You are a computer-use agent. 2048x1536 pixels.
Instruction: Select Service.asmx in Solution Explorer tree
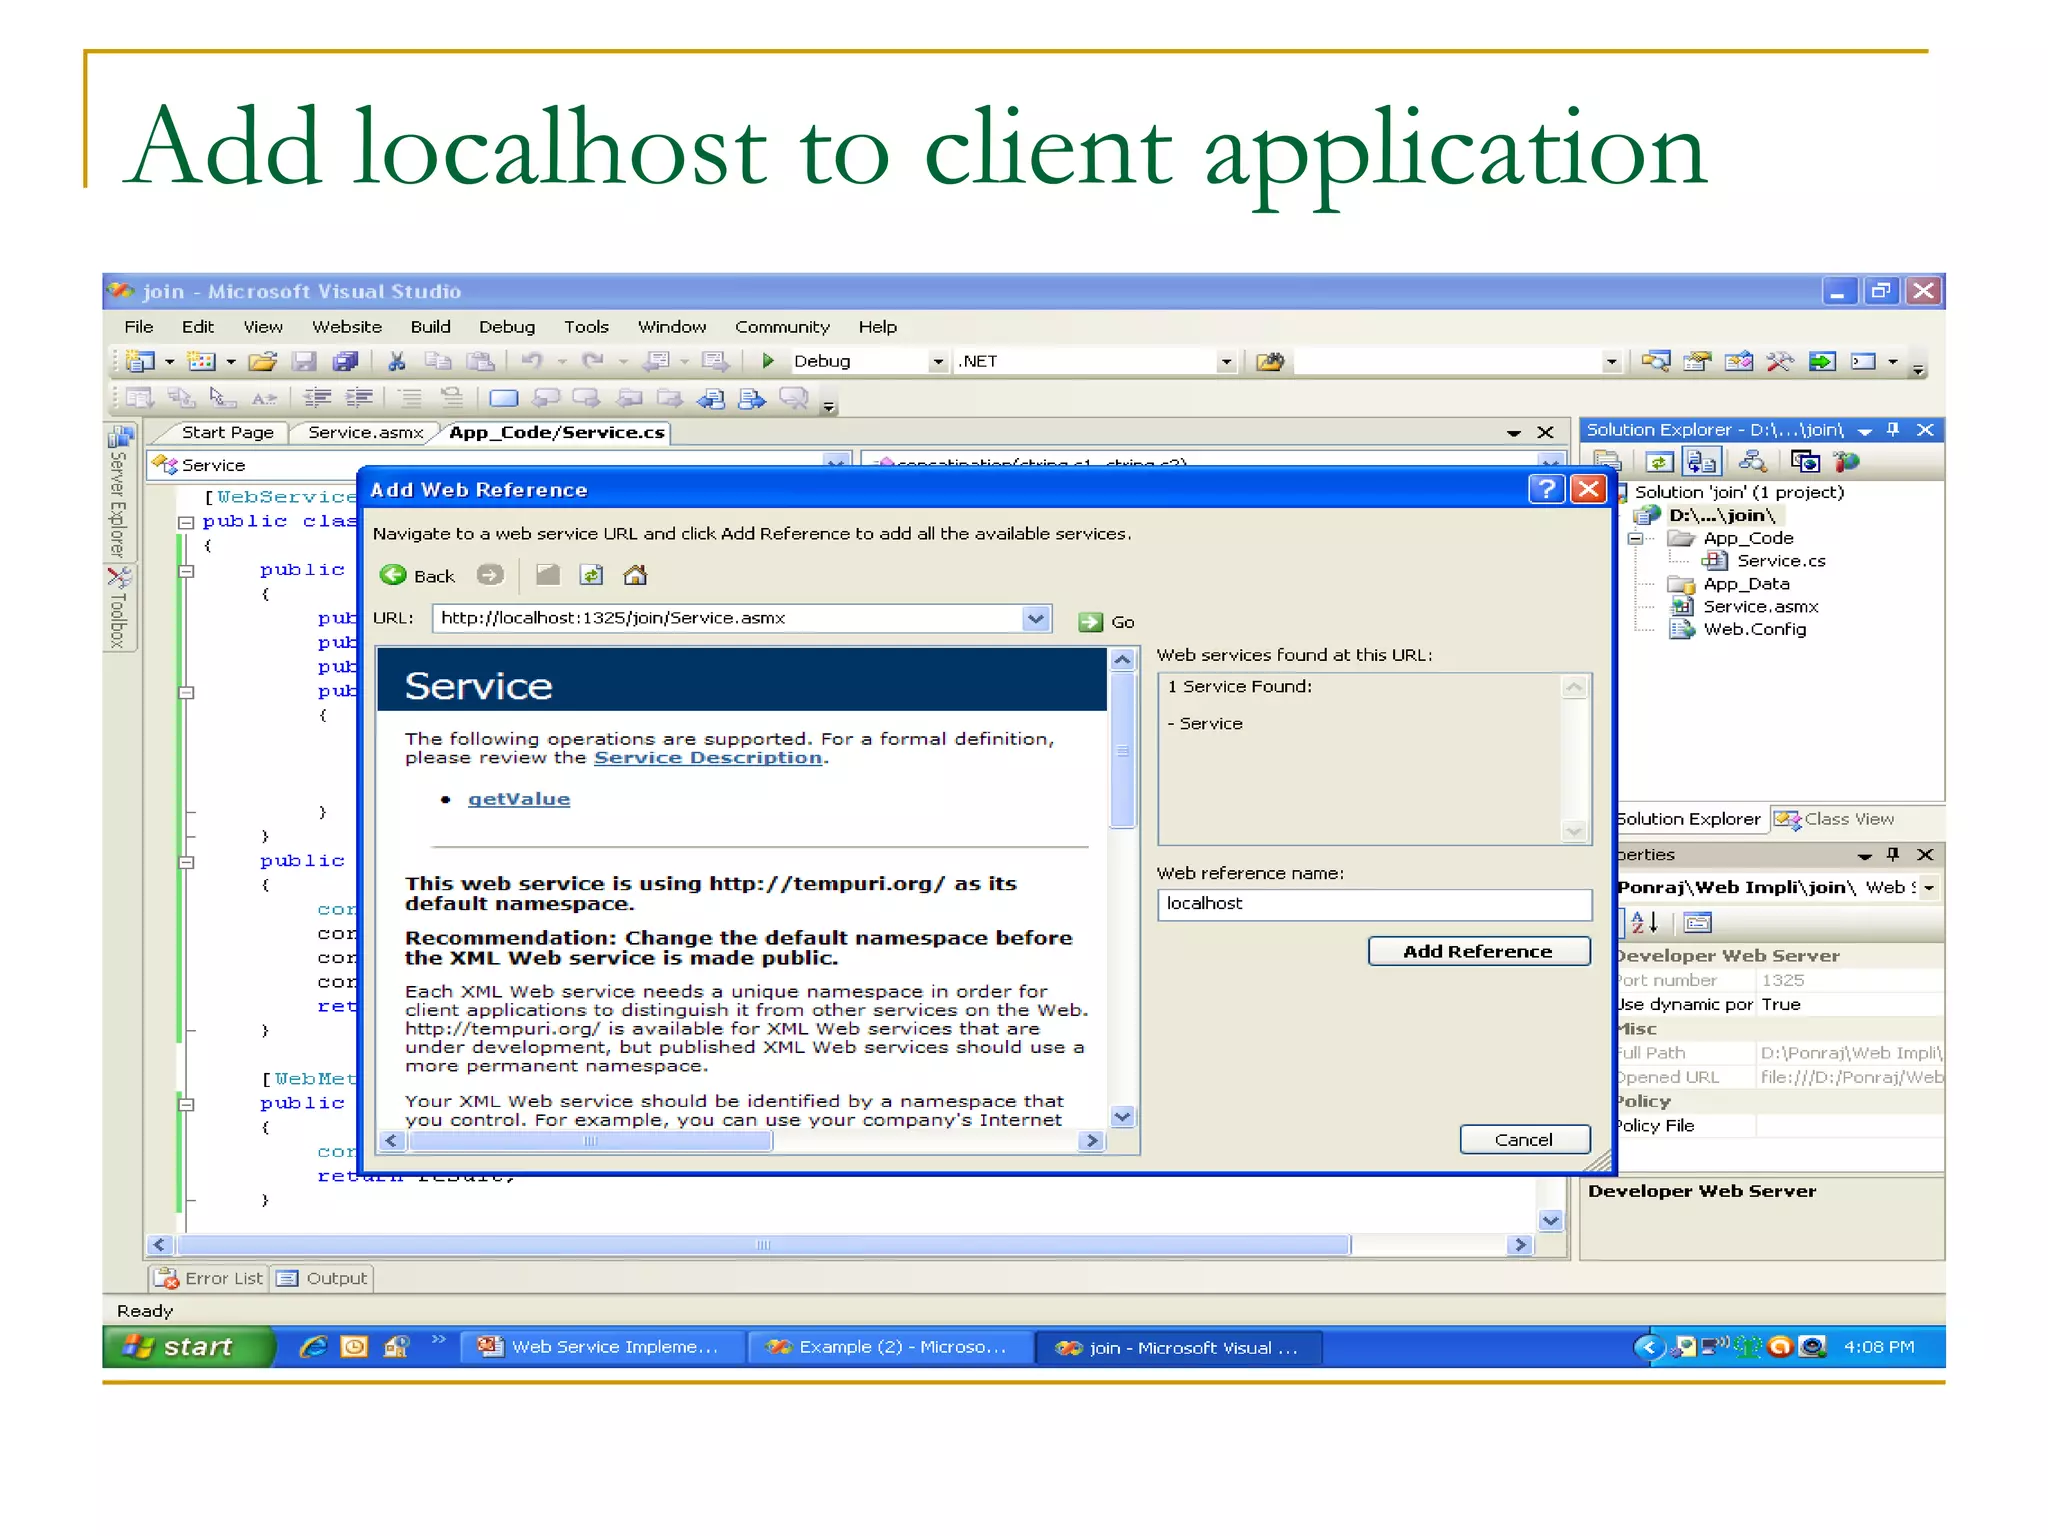click(1760, 607)
